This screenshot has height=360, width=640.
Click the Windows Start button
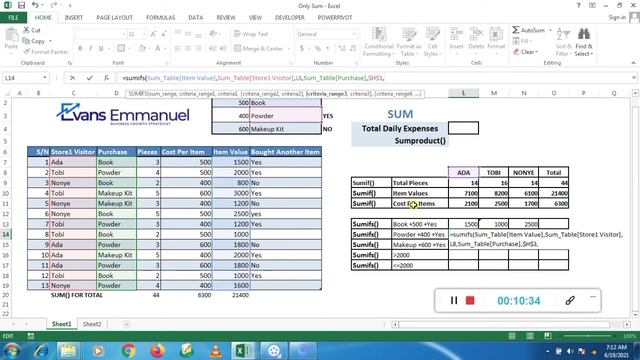coord(12,351)
